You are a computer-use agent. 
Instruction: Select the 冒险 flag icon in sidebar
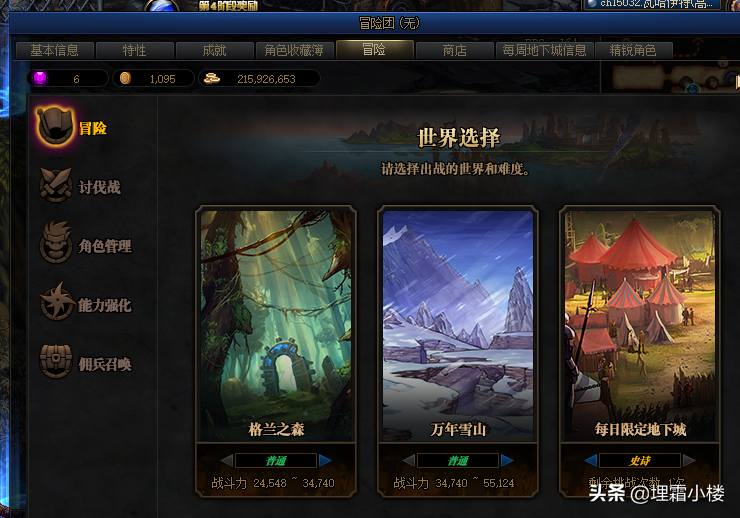point(56,126)
